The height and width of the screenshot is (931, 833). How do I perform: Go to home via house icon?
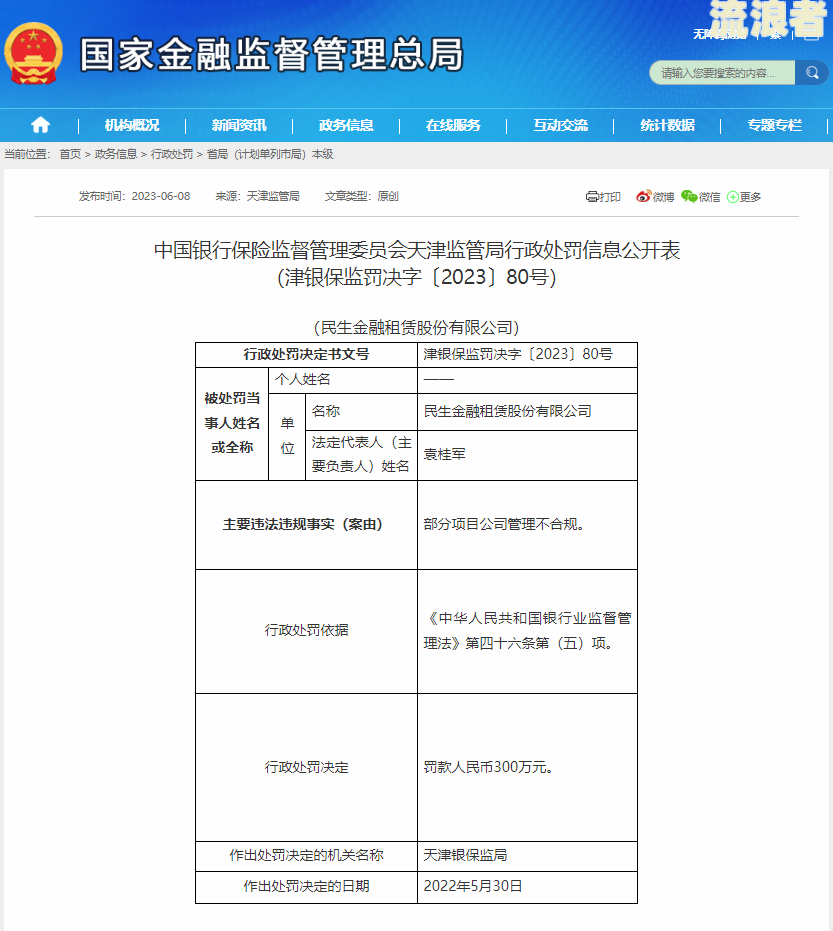(x=40, y=125)
